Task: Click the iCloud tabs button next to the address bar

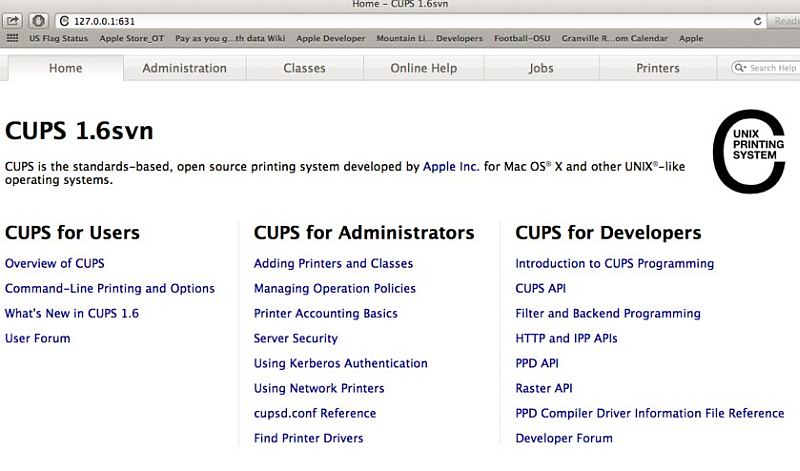Action: point(38,21)
